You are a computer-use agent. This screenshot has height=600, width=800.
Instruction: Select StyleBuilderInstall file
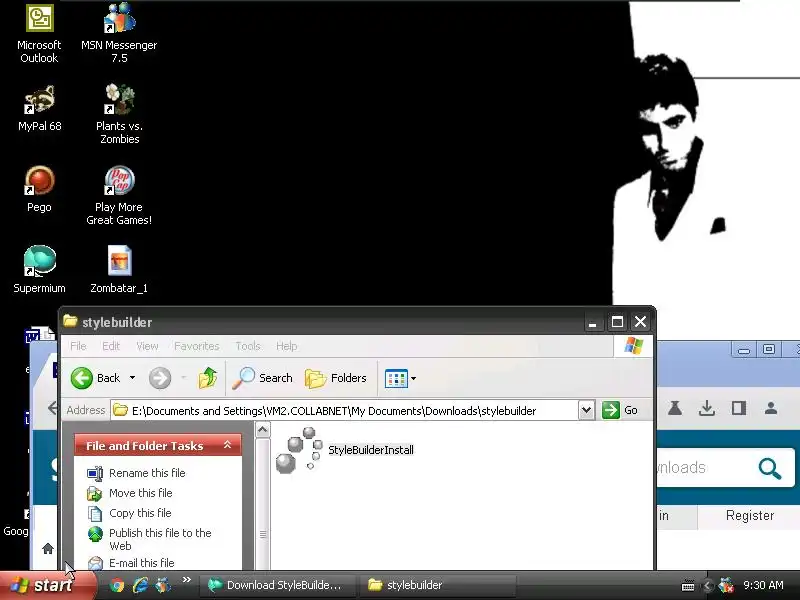click(345, 450)
